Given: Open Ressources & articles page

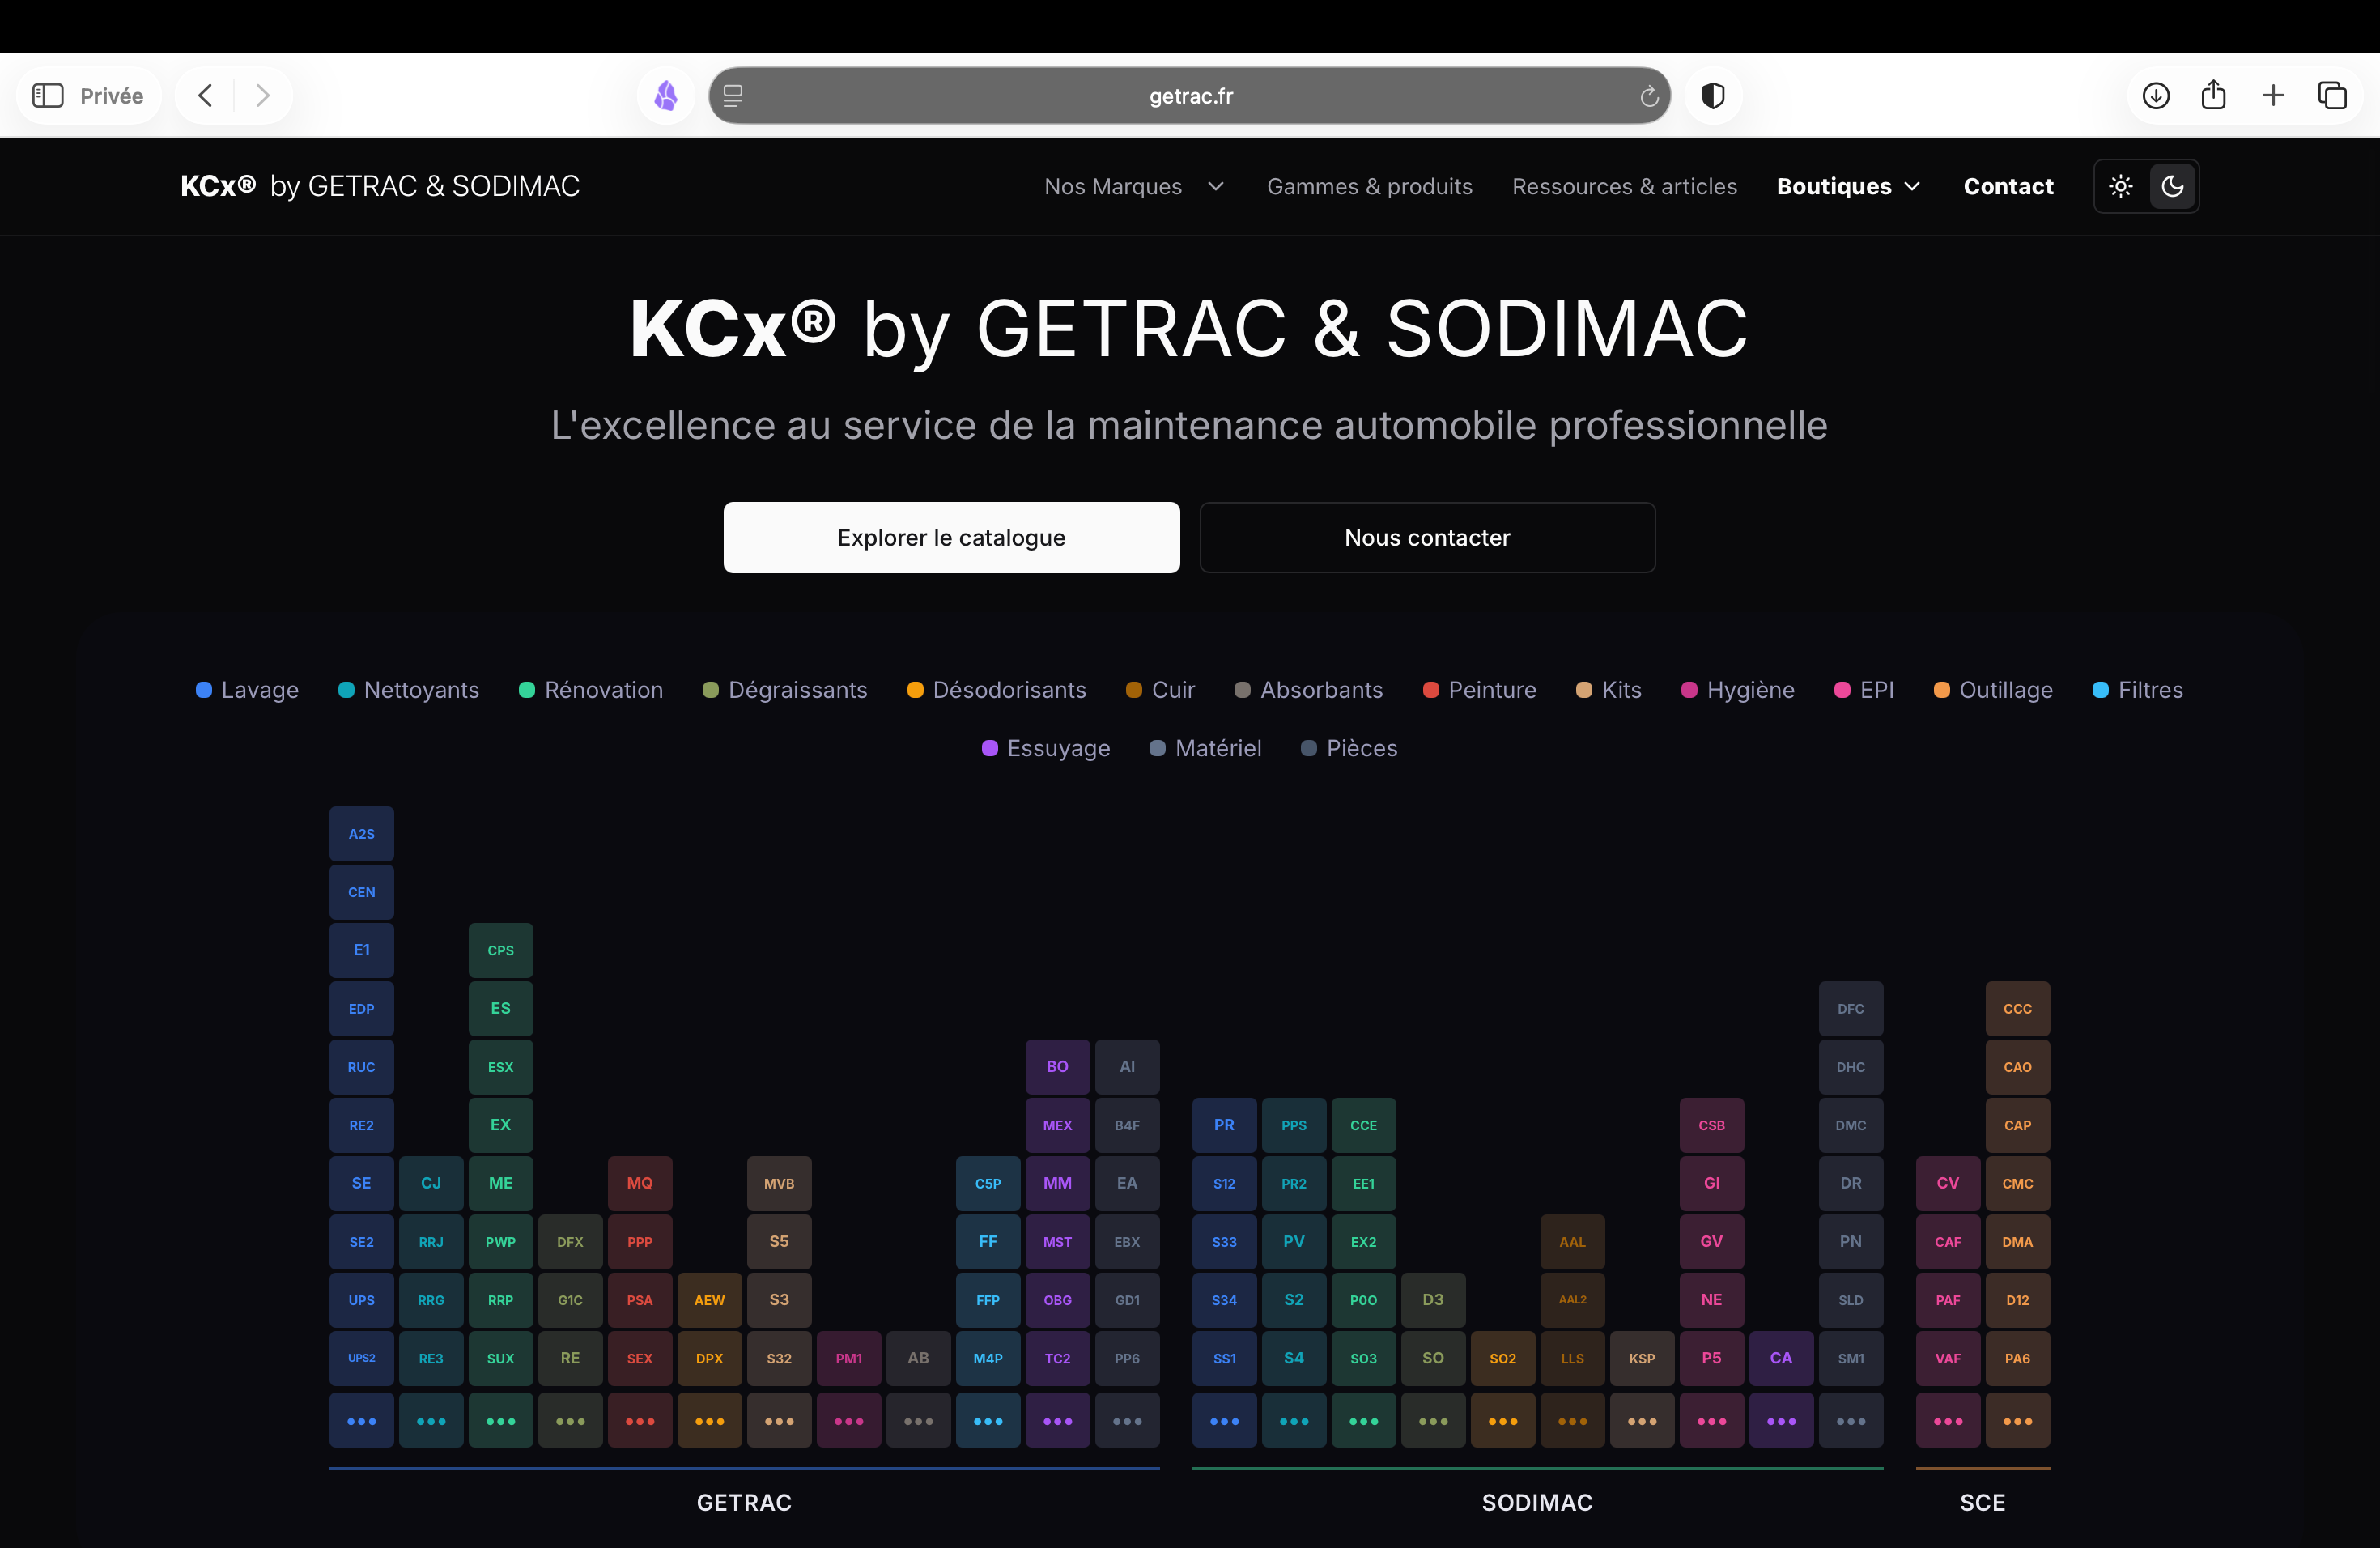Looking at the screenshot, I should (x=1624, y=187).
